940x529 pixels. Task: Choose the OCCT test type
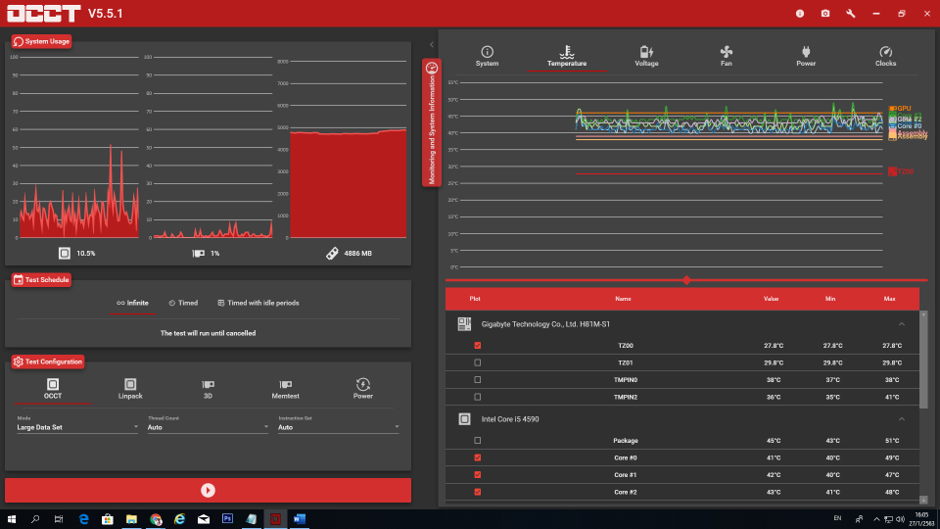(x=53, y=389)
